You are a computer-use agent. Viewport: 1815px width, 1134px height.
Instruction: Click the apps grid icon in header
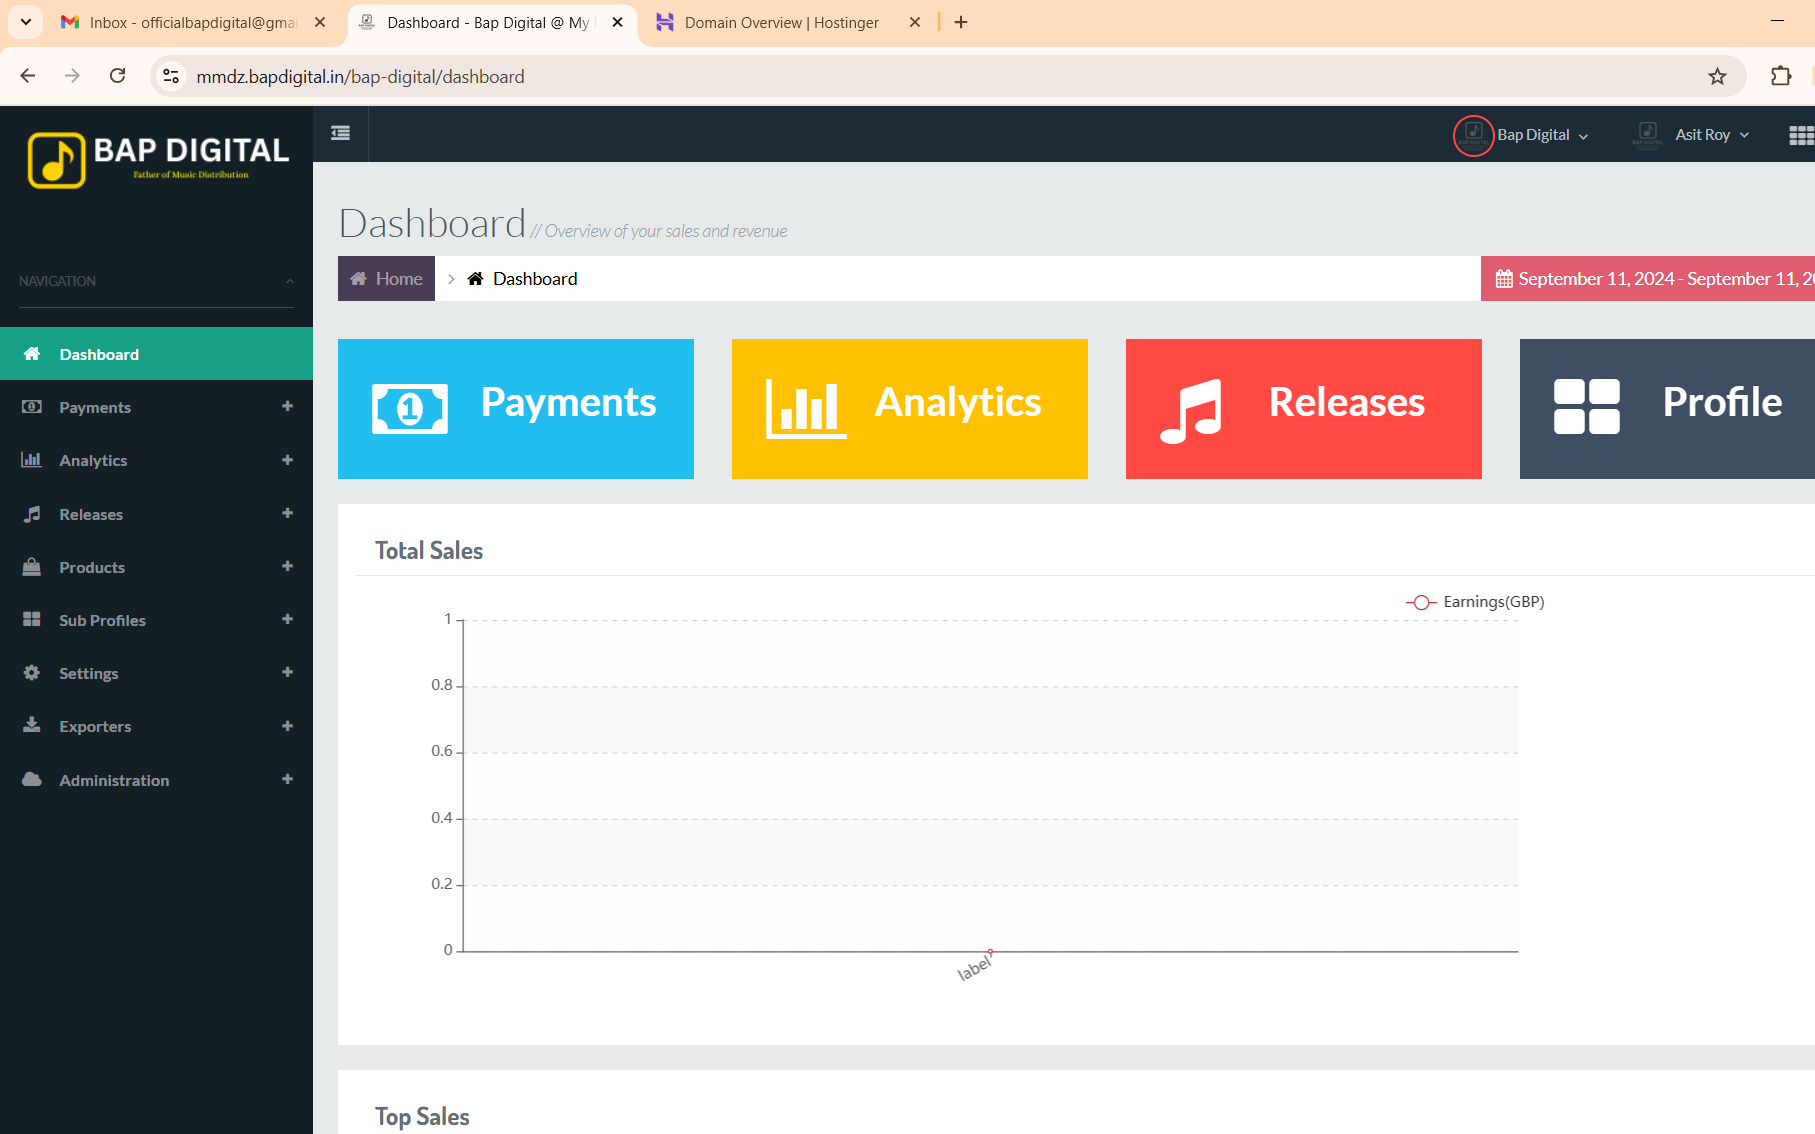(x=1800, y=135)
